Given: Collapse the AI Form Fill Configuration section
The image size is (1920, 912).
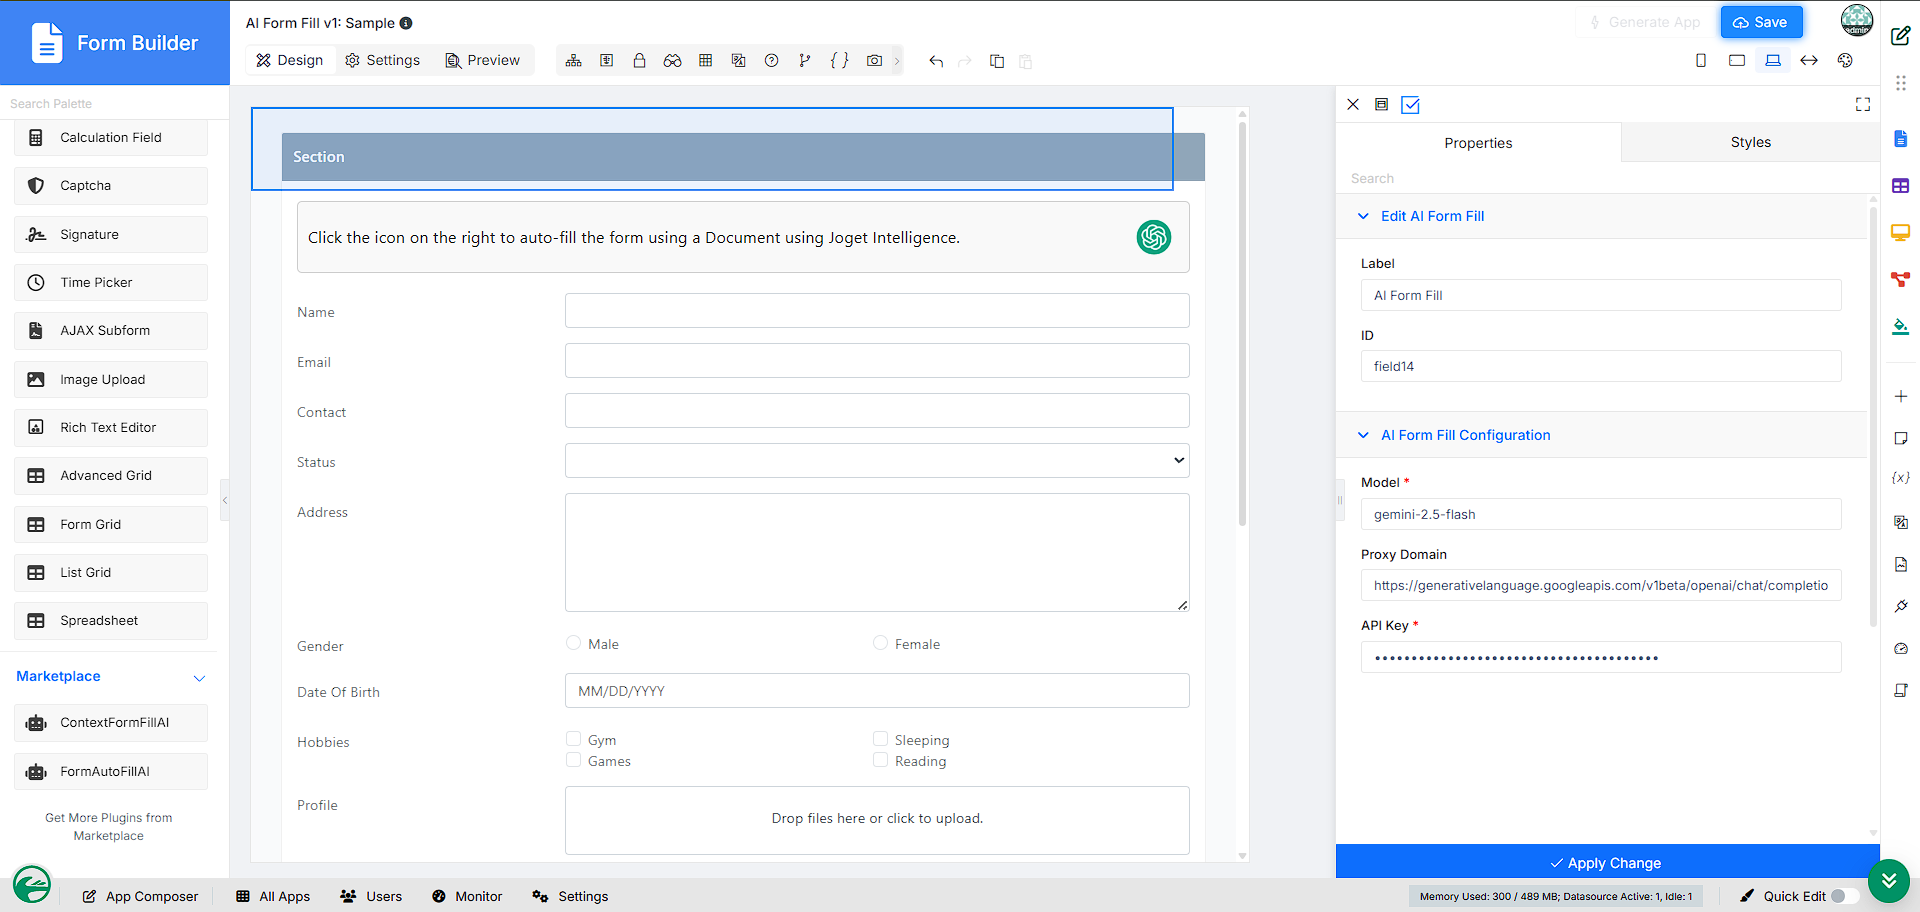Looking at the screenshot, I should pyautogui.click(x=1363, y=435).
